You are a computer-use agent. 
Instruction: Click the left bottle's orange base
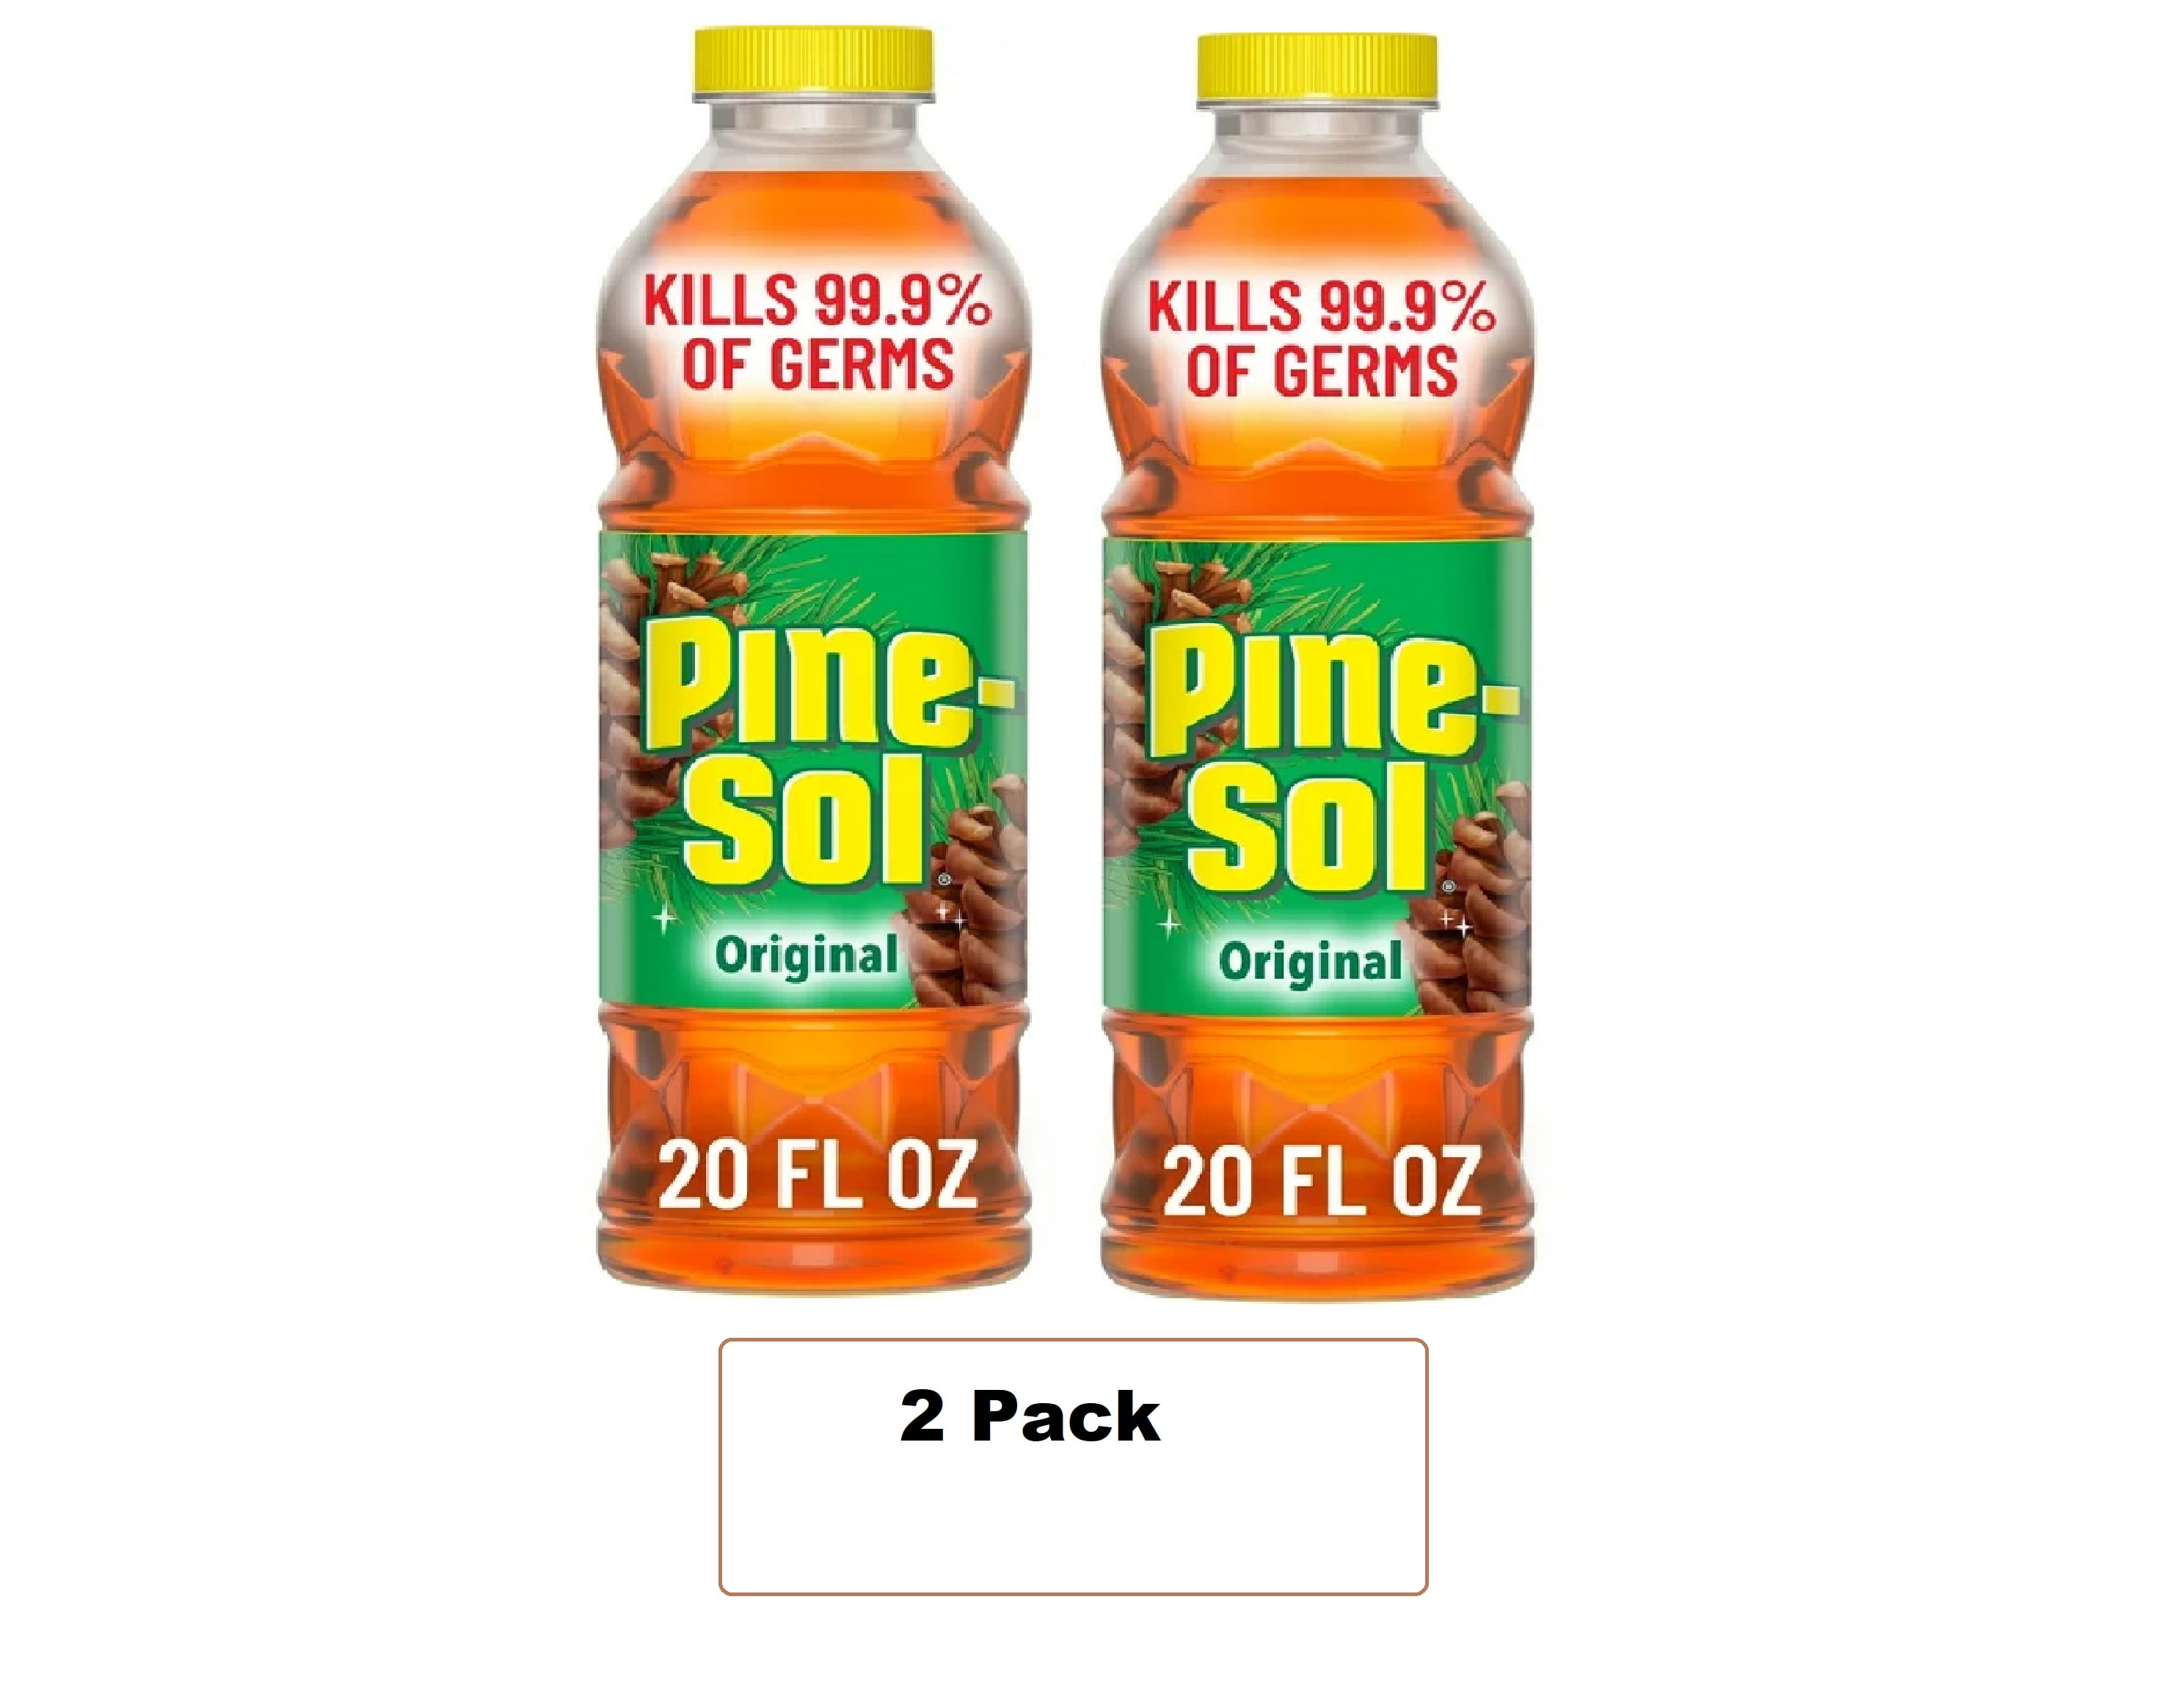coord(813,1150)
